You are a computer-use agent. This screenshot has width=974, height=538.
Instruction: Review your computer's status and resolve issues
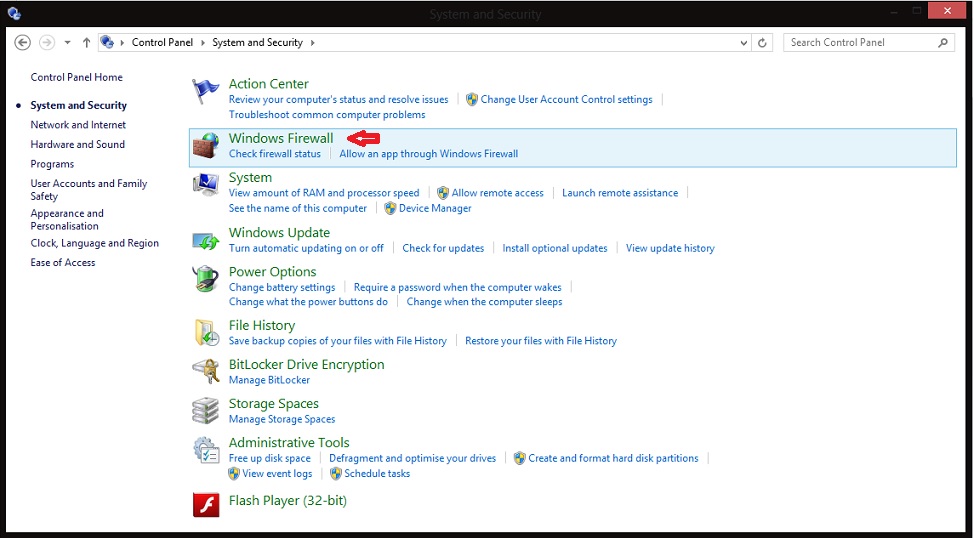coord(339,99)
